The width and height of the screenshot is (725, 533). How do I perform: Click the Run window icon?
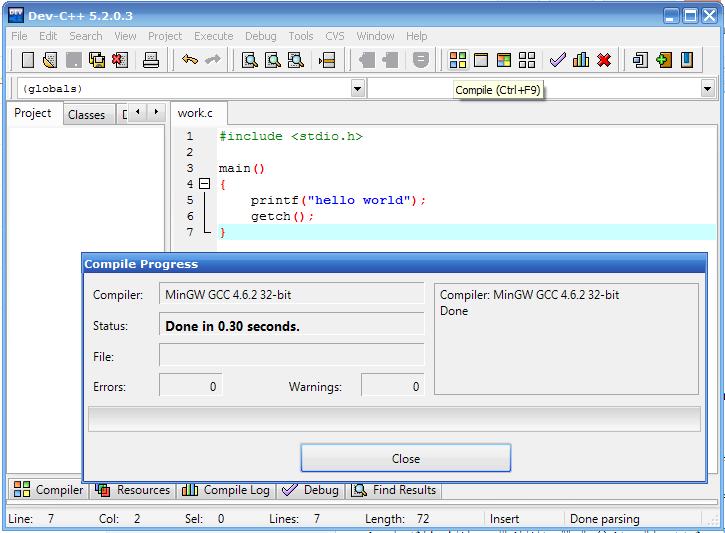481,60
